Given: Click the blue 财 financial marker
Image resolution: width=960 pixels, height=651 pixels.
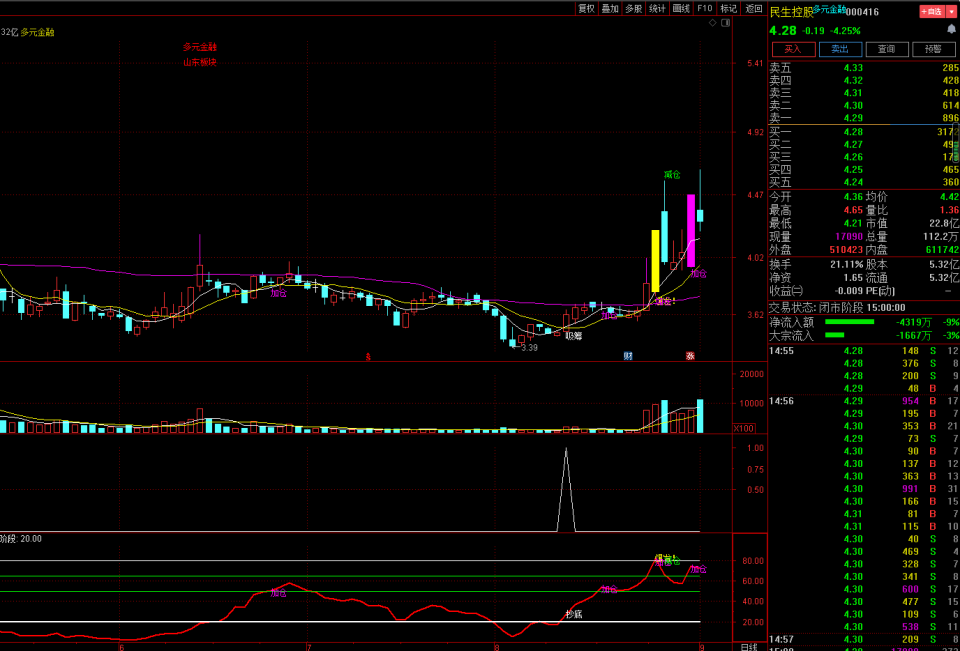Looking at the screenshot, I should pos(628,356).
